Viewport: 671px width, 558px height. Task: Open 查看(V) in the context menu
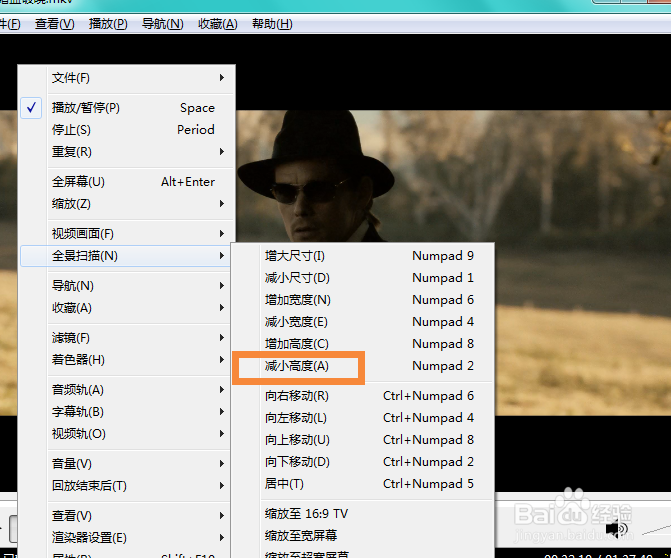click(x=125, y=516)
